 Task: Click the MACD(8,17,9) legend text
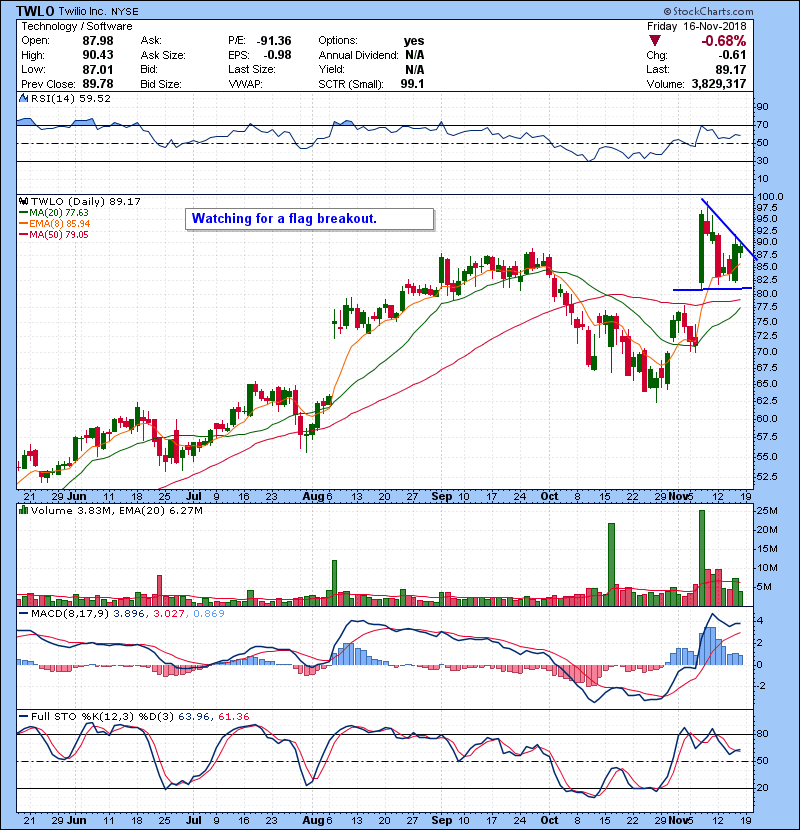[x=128, y=614]
